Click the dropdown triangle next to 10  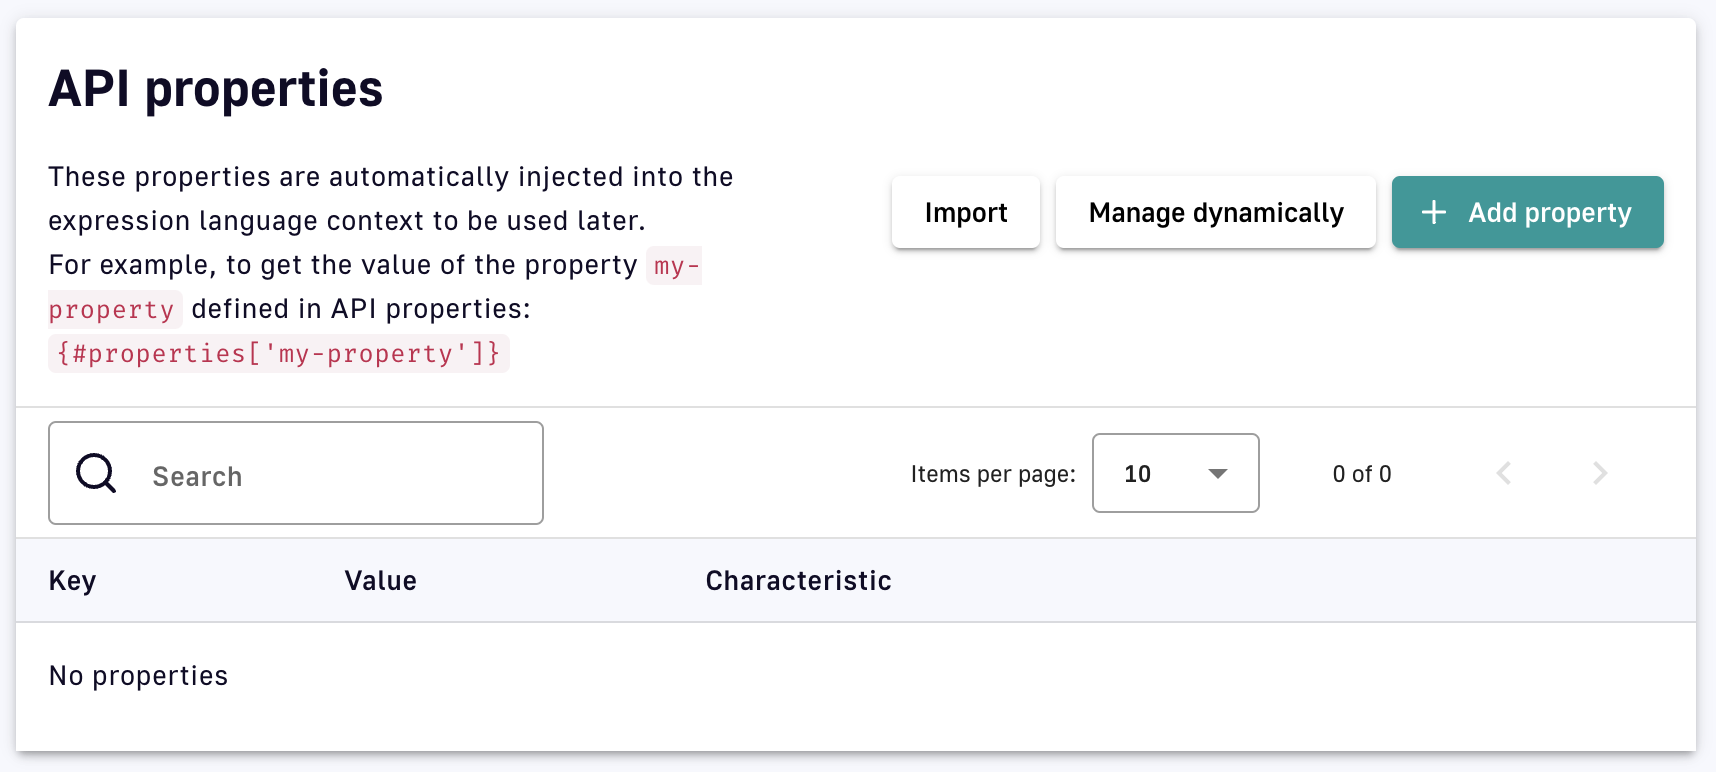[1217, 473]
